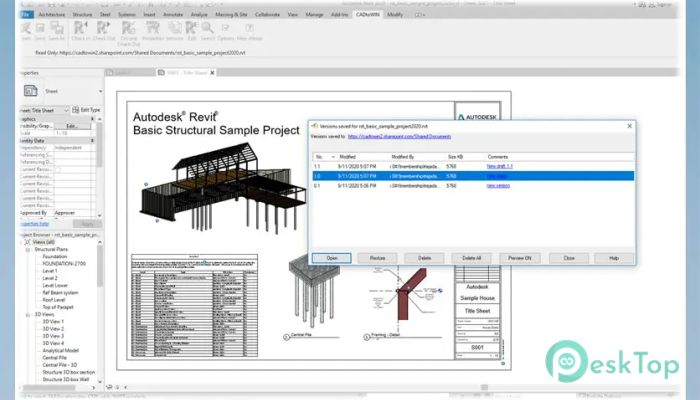Screen dimensions: 700x400
Task: Open the Structure ribbon tab
Action: pyautogui.click(x=82, y=14)
